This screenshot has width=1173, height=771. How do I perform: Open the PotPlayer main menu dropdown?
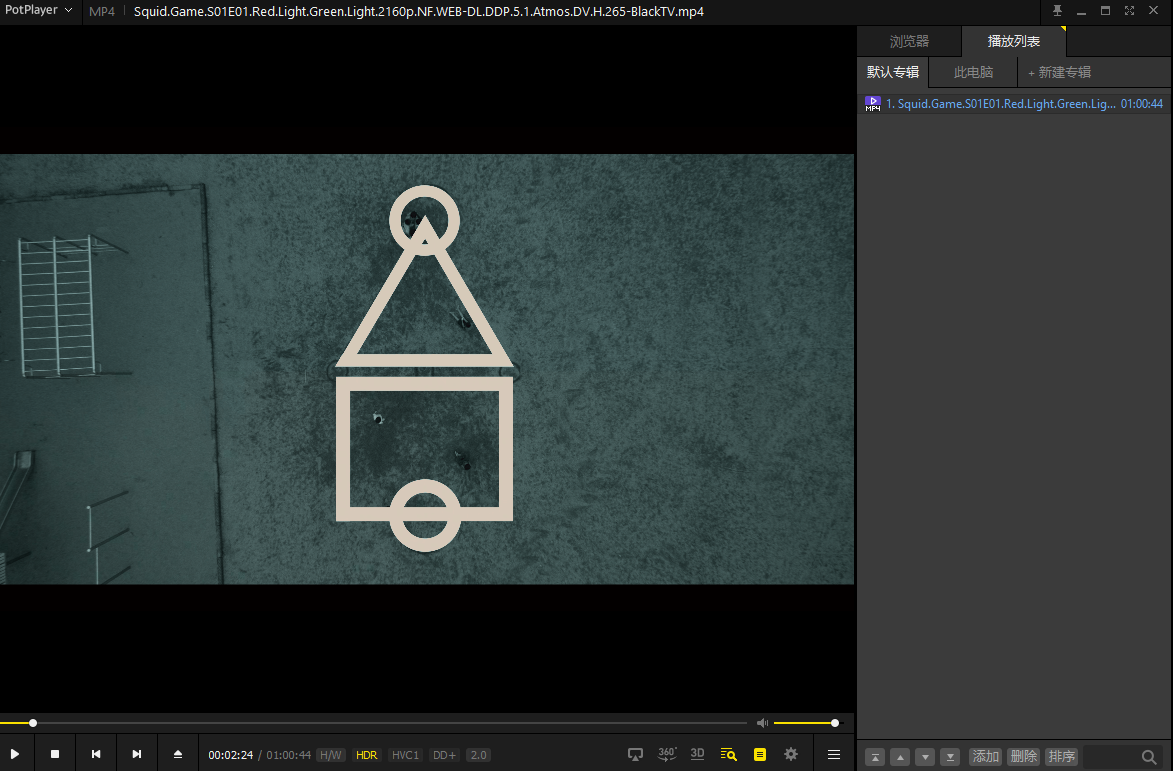(38, 10)
